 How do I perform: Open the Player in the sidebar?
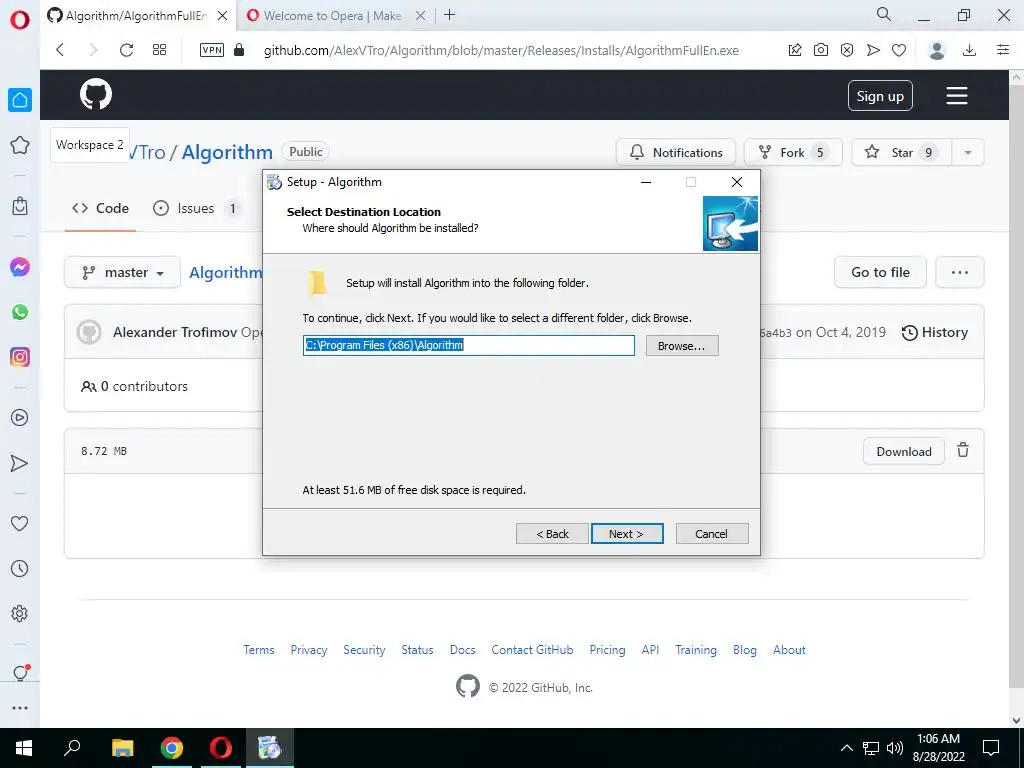[x=20, y=418]
